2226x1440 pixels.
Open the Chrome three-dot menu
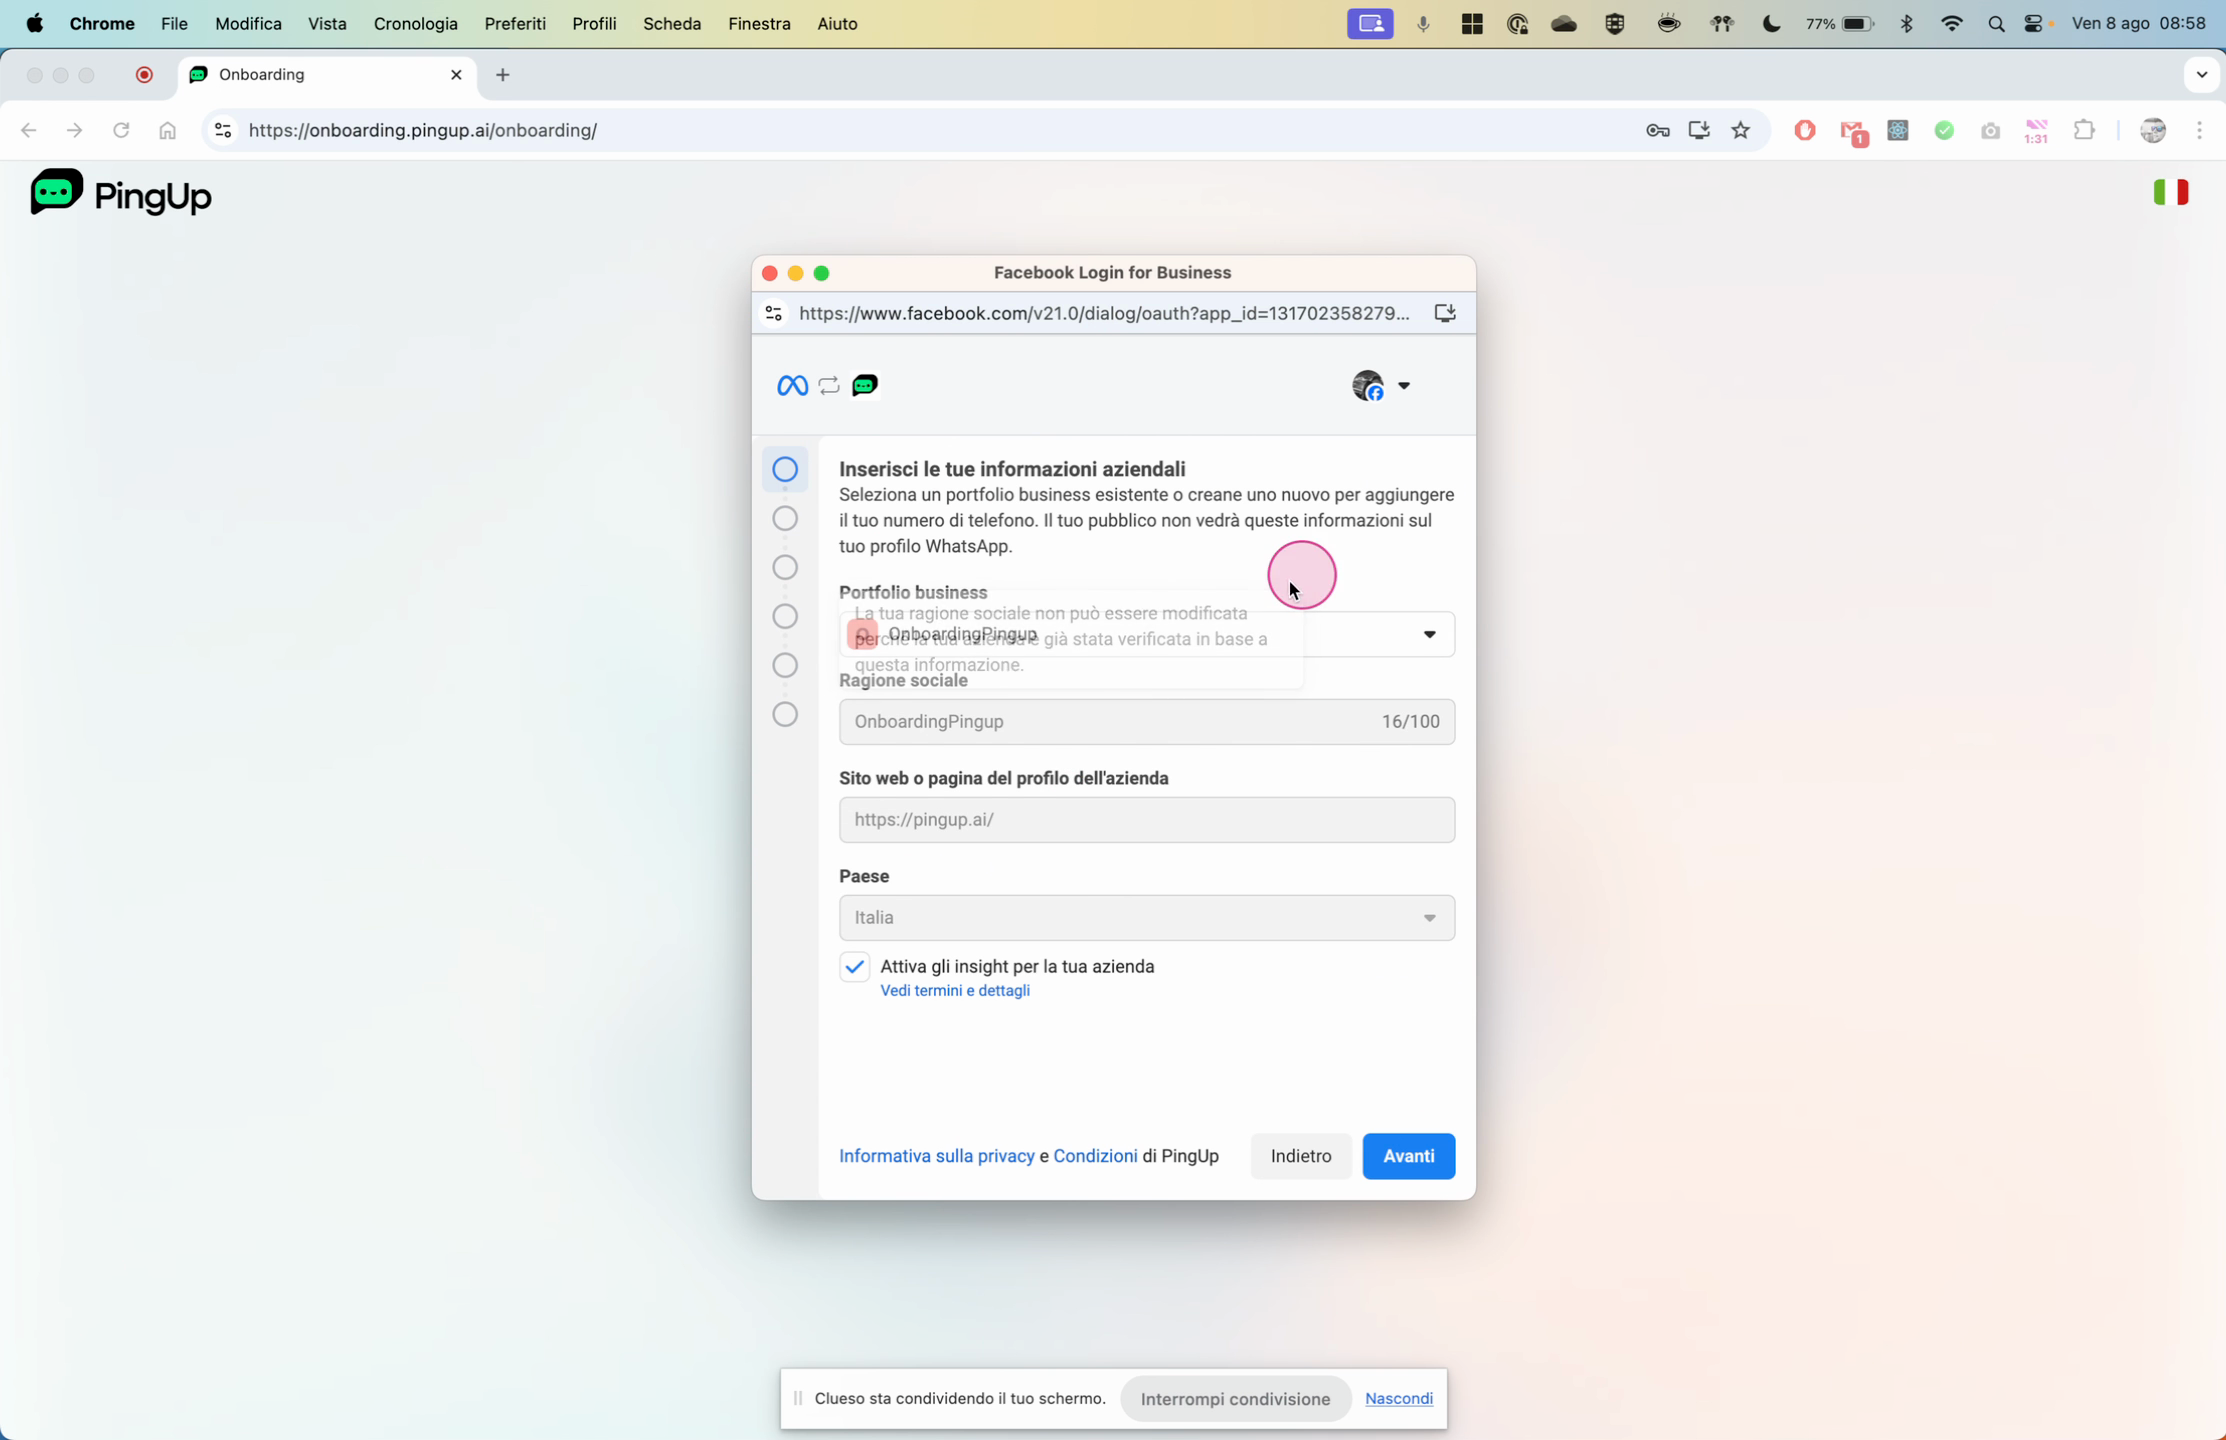click(x=2199, y=130)
